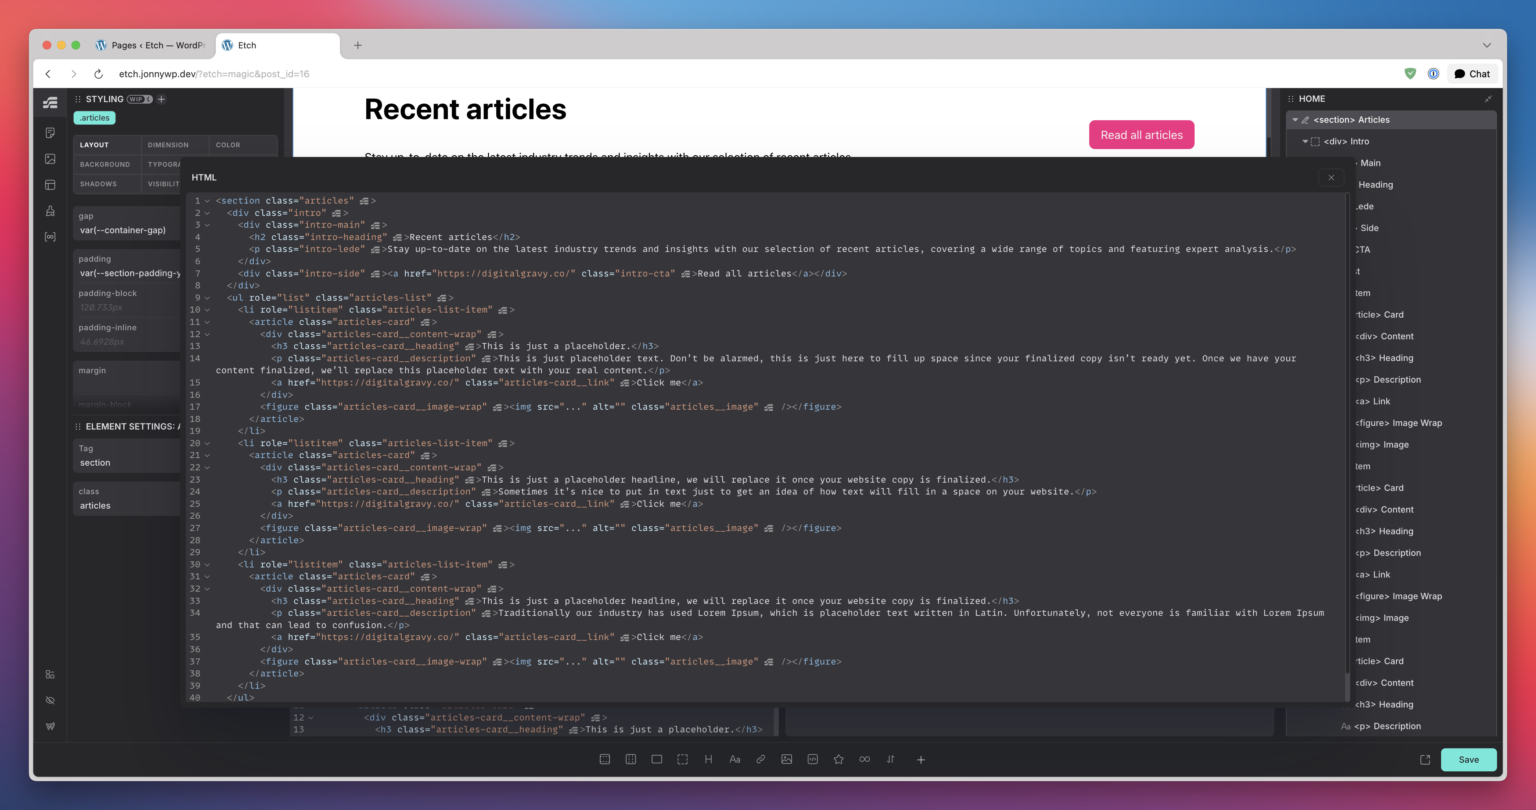This screenshot has height=810, width=1536.
Task: Toggle the crossed-eye visibility icon in sidebar
Action: 50,700
